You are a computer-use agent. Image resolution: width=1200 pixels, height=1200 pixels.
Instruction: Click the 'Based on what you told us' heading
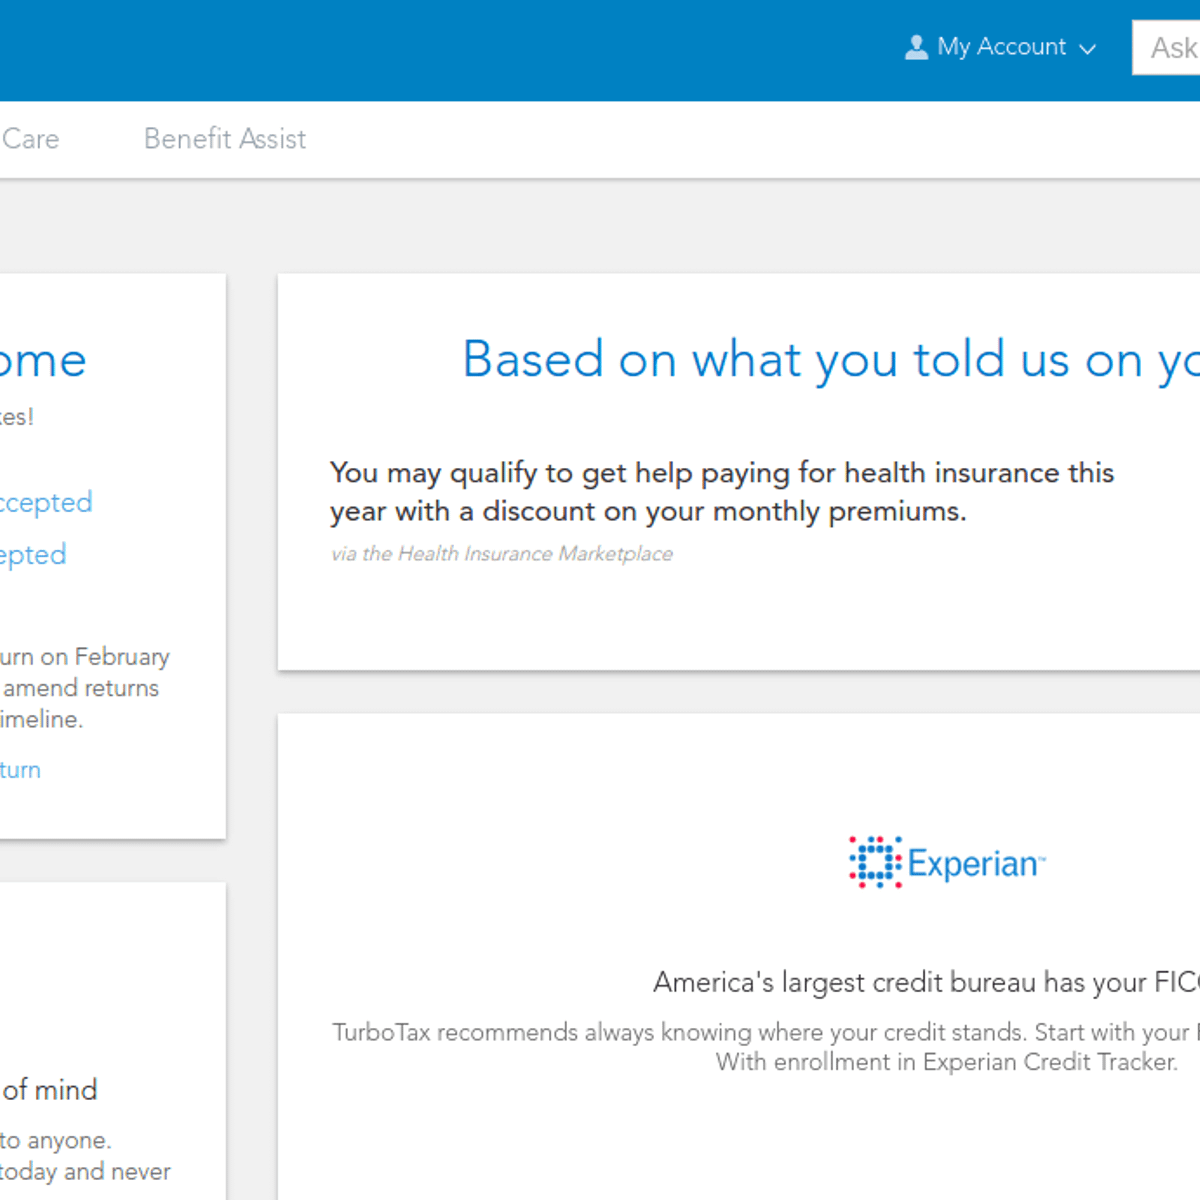pos(831,360)
